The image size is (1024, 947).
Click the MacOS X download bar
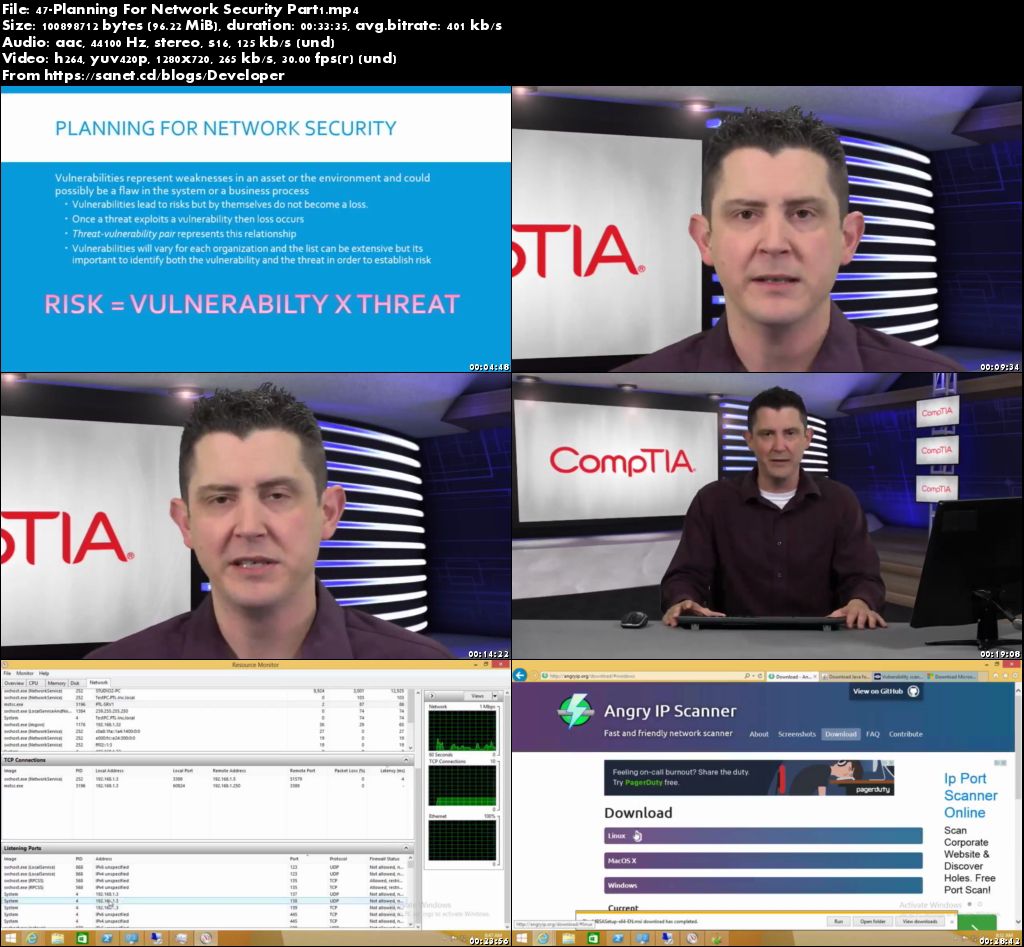coord(763,861)
